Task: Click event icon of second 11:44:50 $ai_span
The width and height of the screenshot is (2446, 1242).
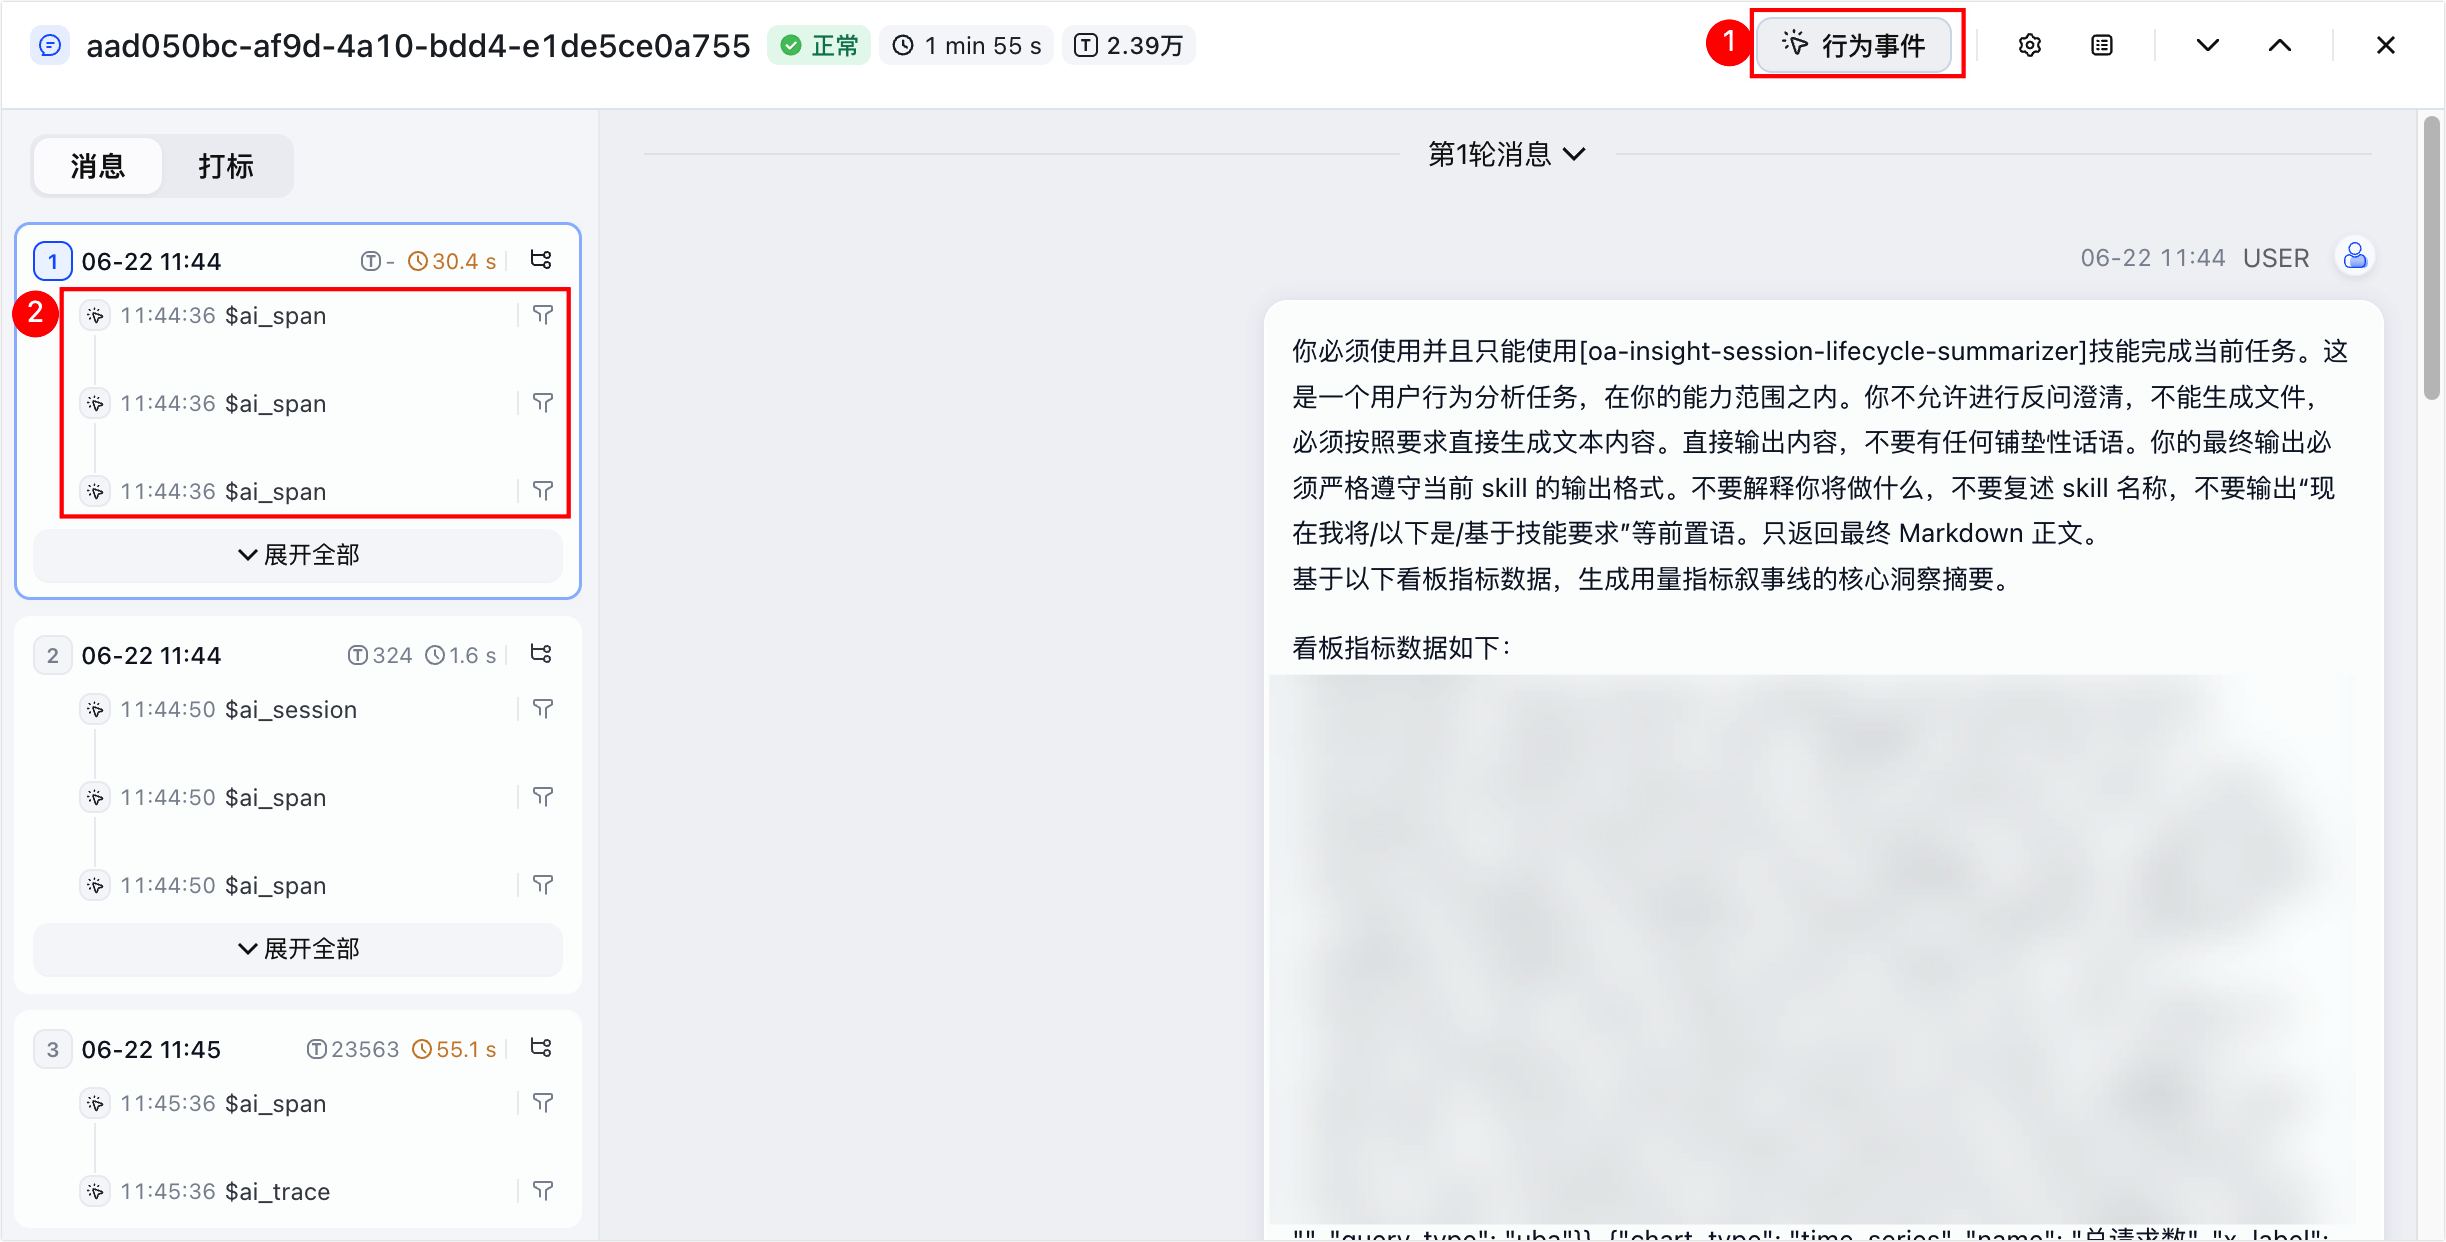Action: pyautogui.click(x=95, y=885)
